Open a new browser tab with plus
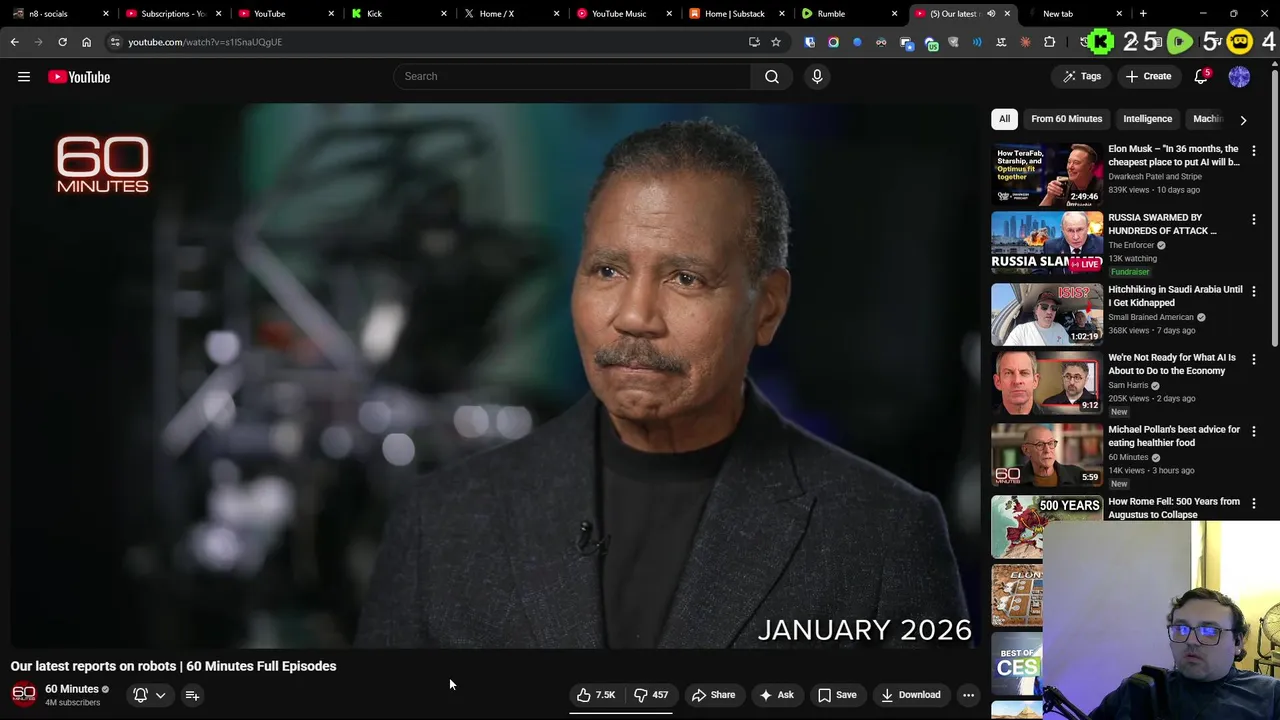The width and height of the screenshot is (1280, 720). point(1143,13)
